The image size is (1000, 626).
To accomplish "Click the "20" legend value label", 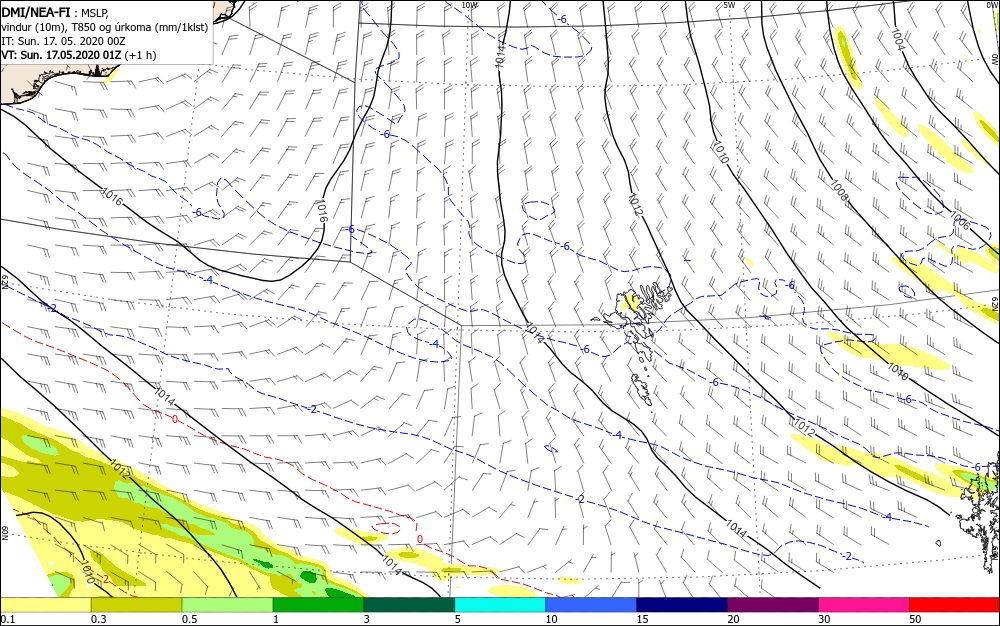I will tap(733, 619).
